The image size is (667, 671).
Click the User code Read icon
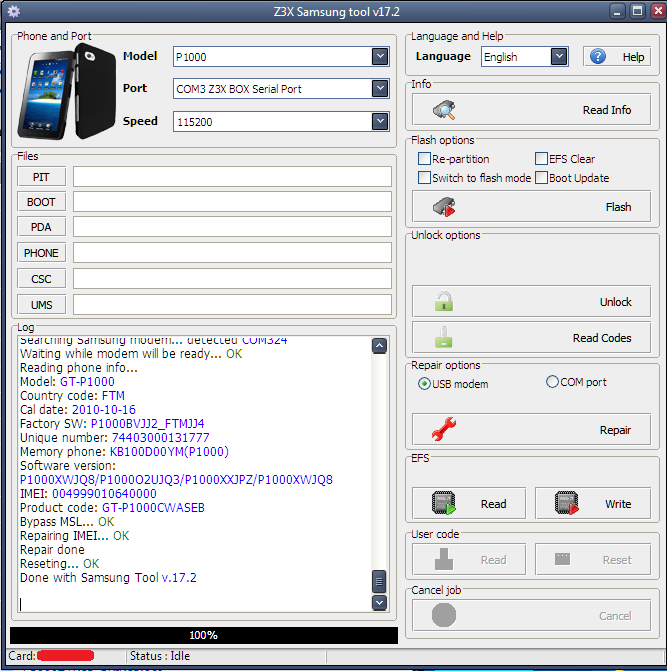click(444, 559)
